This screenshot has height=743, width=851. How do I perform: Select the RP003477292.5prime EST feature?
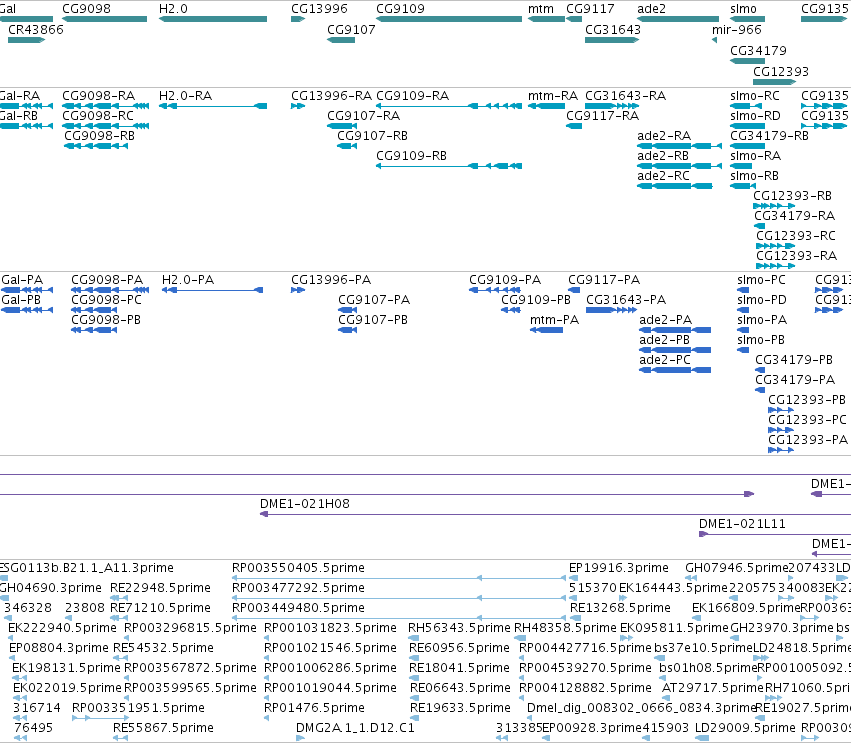(399, 598)
